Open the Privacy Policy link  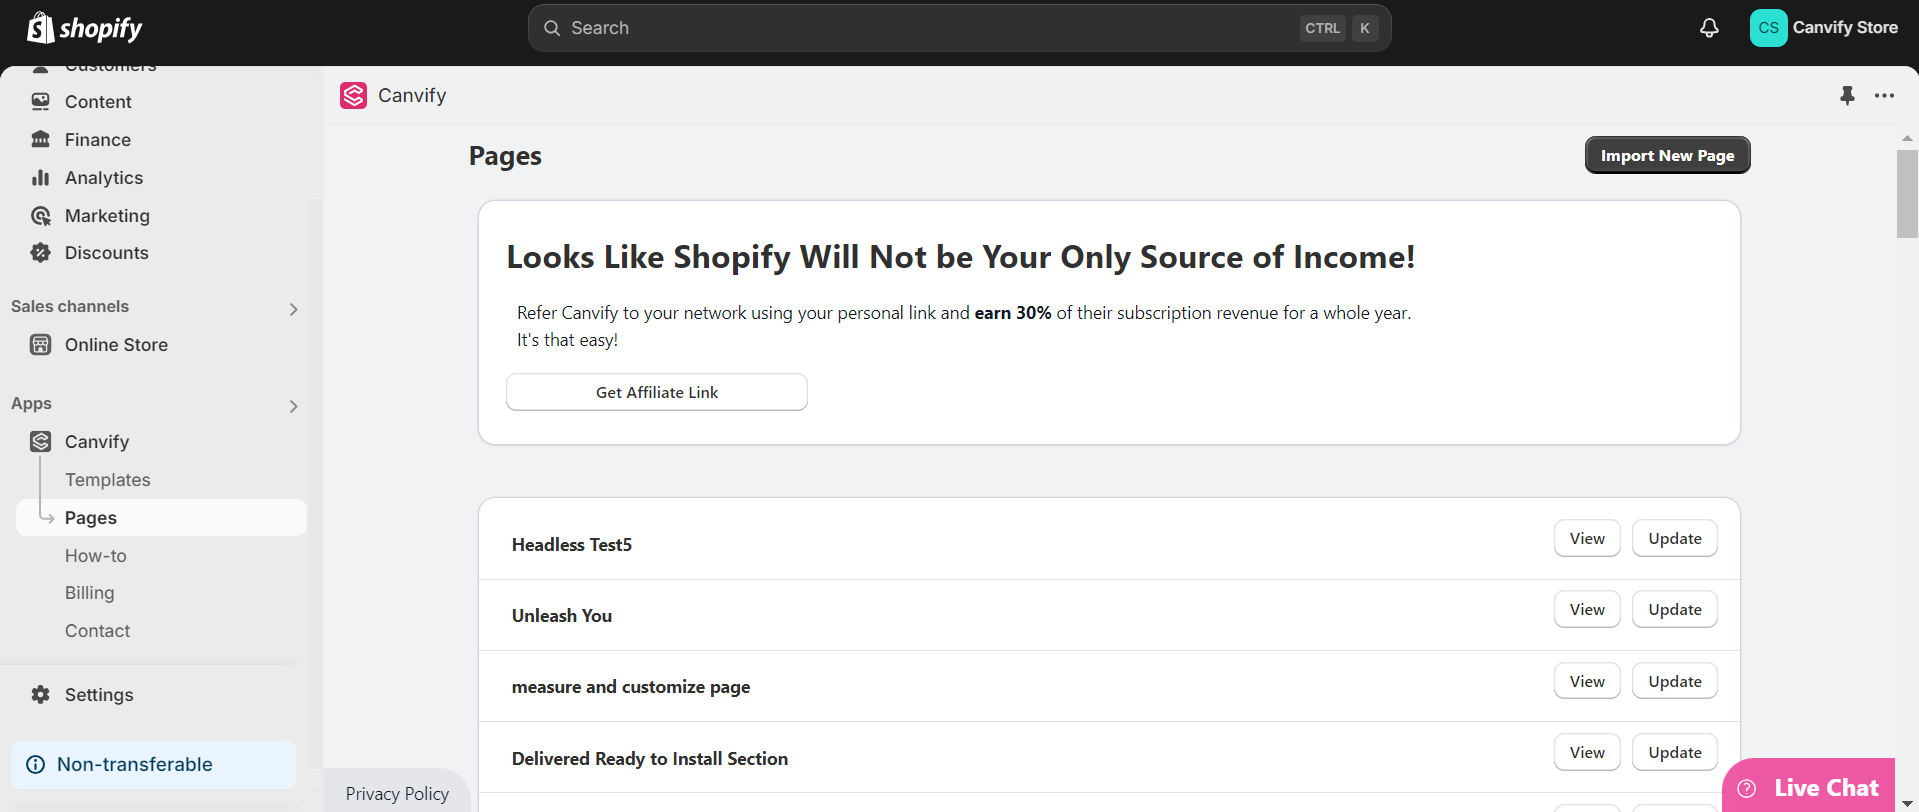397,794
